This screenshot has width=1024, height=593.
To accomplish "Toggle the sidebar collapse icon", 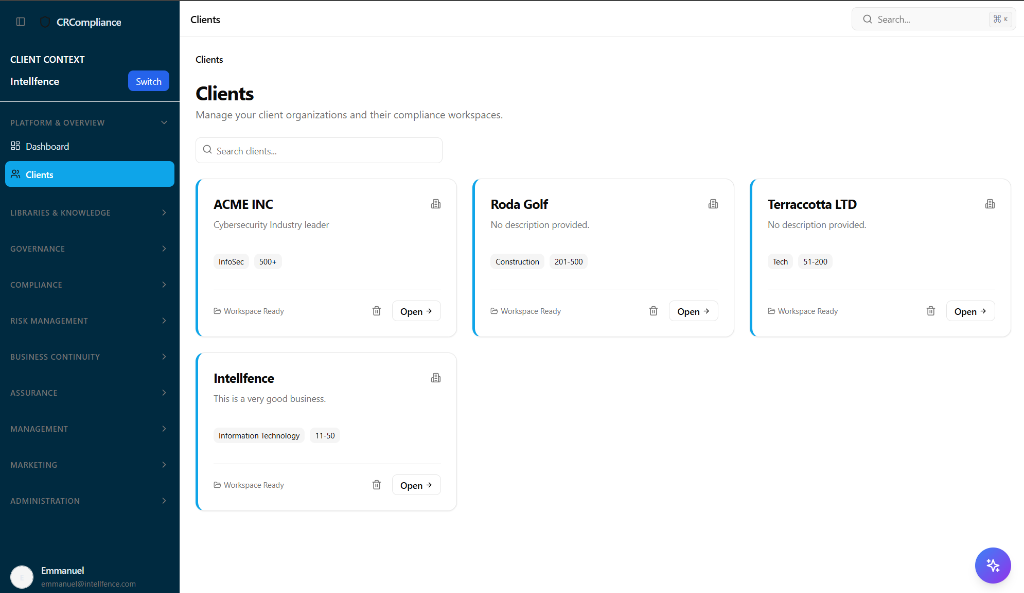I will click(x=20, y=21).
